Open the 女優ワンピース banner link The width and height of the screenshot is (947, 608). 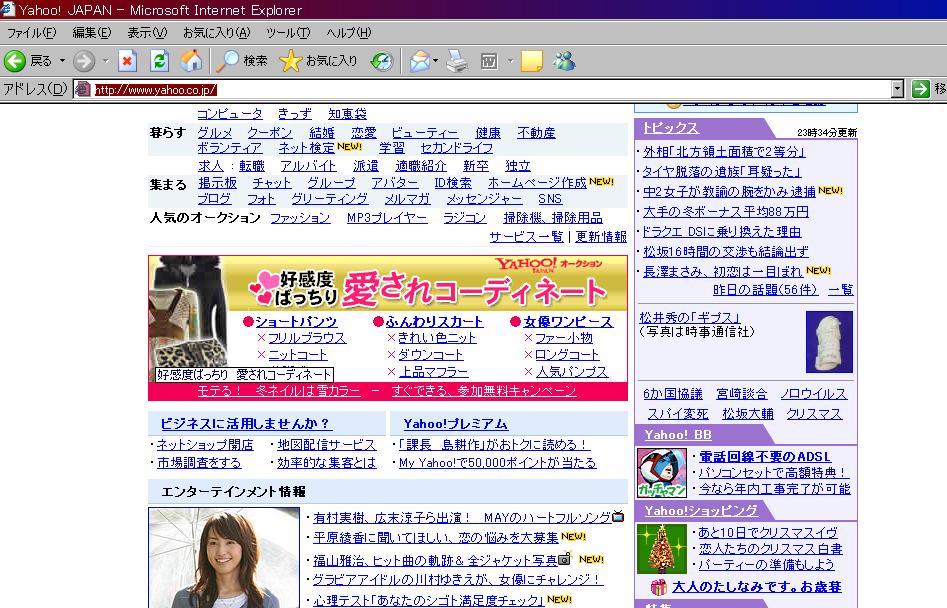[568, 322]
